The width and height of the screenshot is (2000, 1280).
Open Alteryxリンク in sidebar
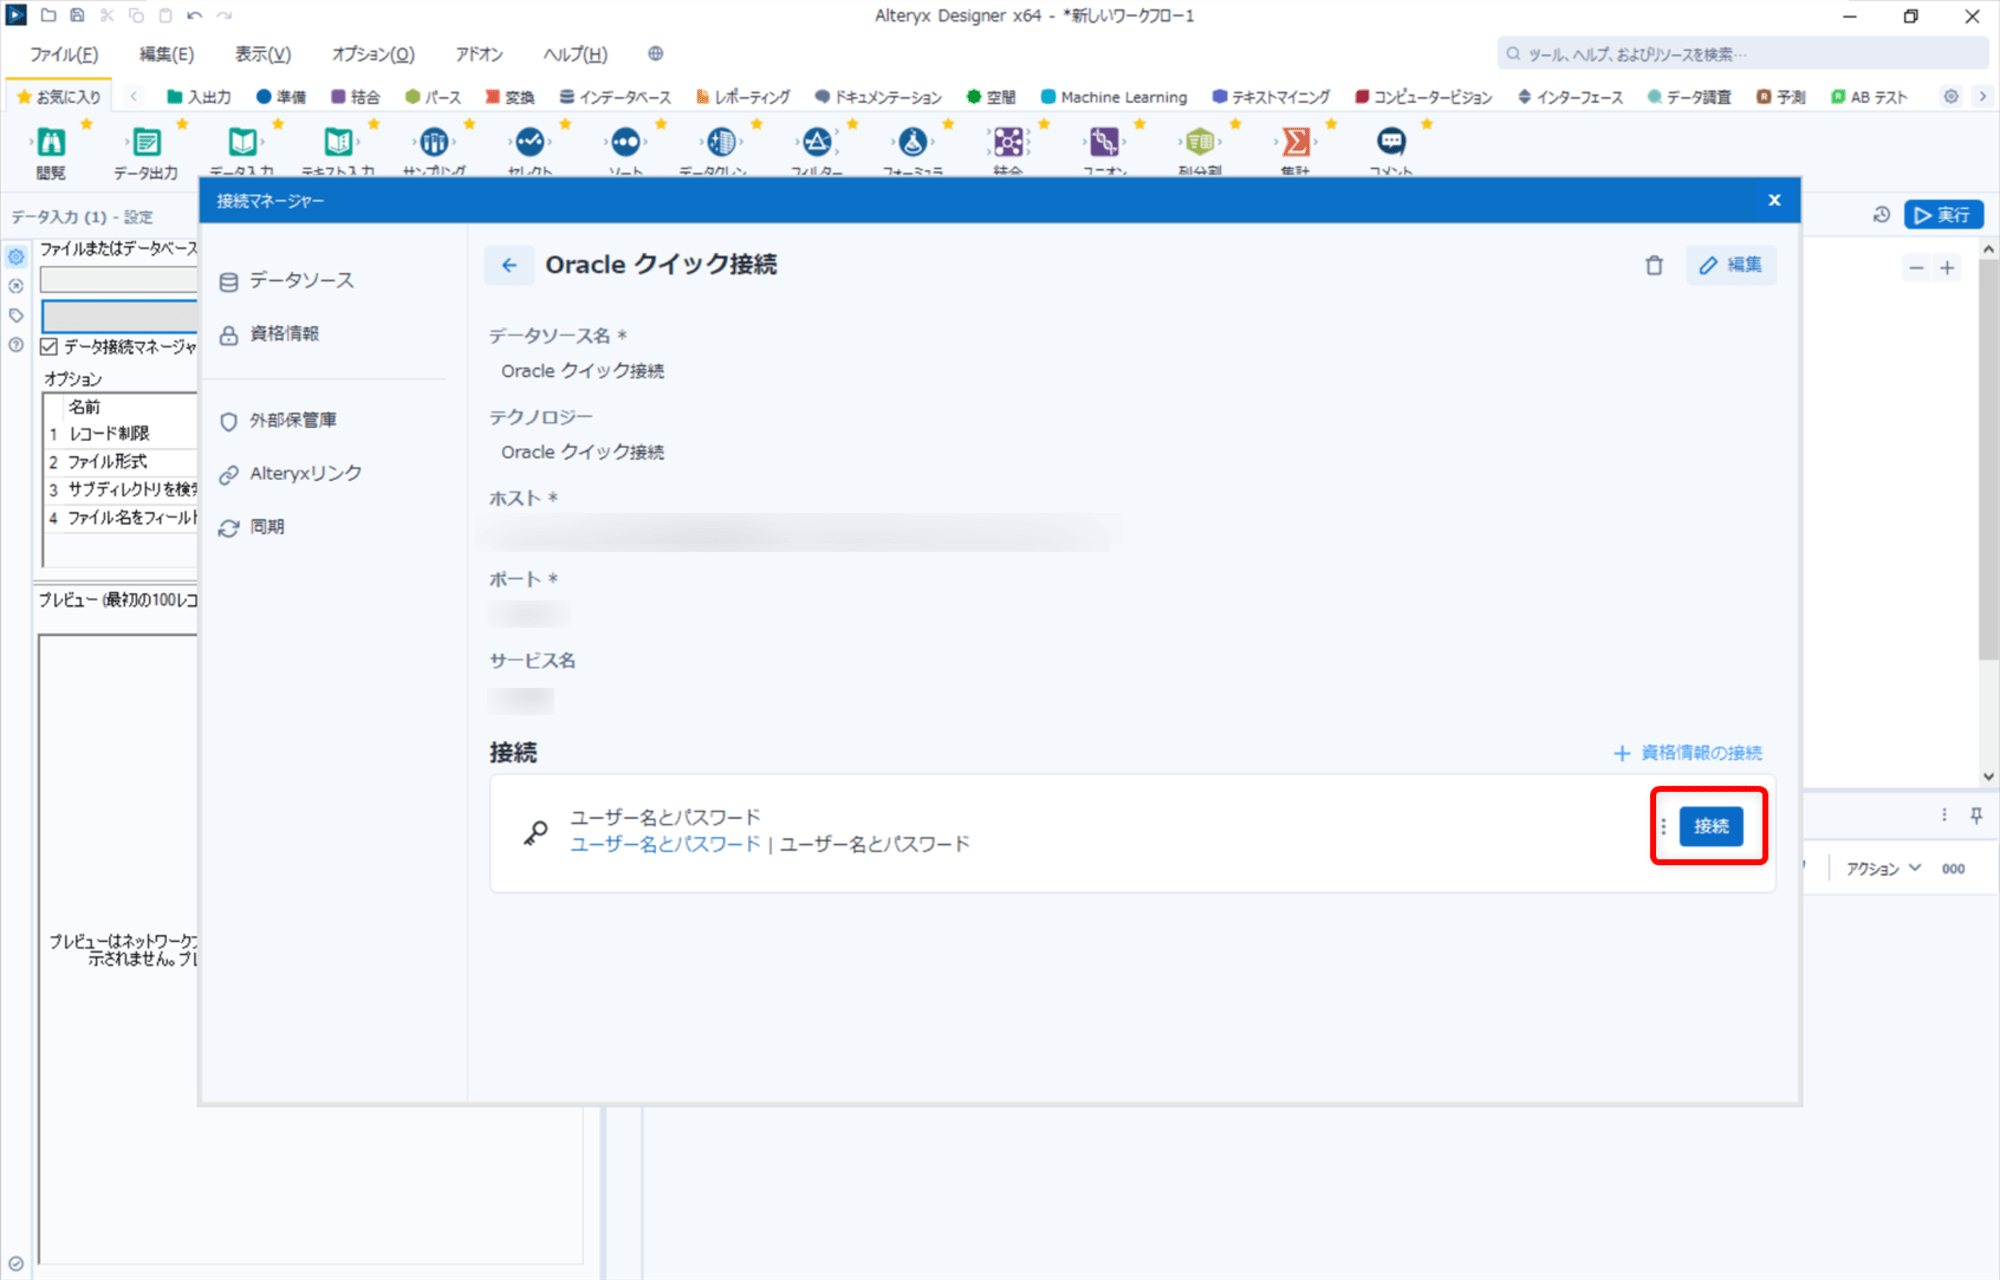pyautogui.click(x=291, y=474)
